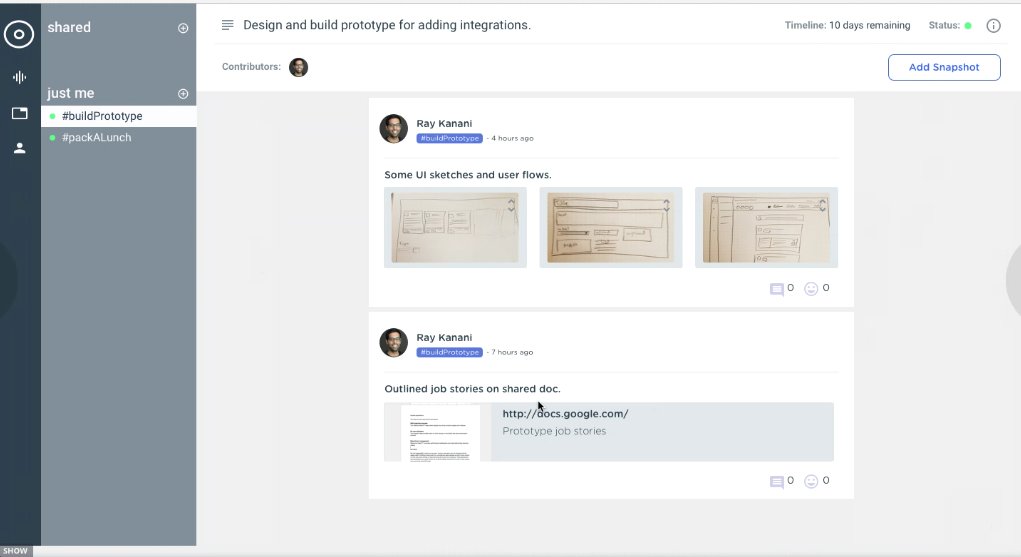Open the info icon at top right
This screenshot has height=557, width=1021.
click(993, 25)
